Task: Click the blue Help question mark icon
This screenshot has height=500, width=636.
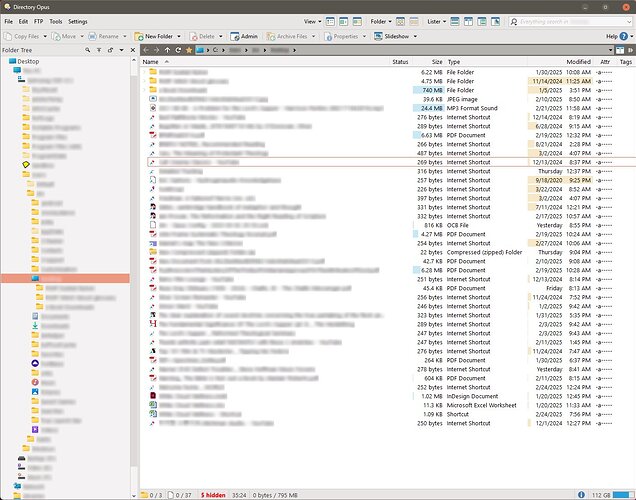Action: pos(623,36)
